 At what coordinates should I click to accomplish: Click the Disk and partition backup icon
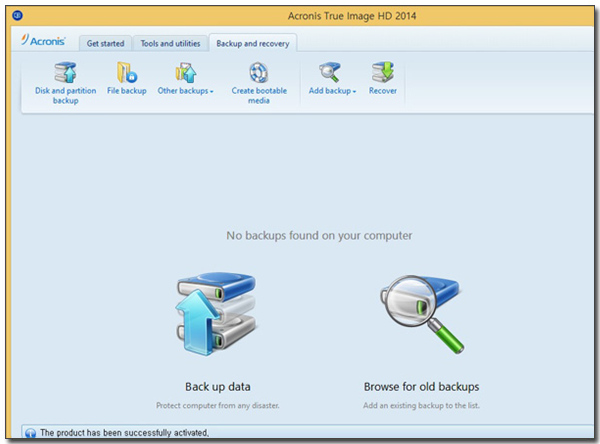tap(65, 72)
